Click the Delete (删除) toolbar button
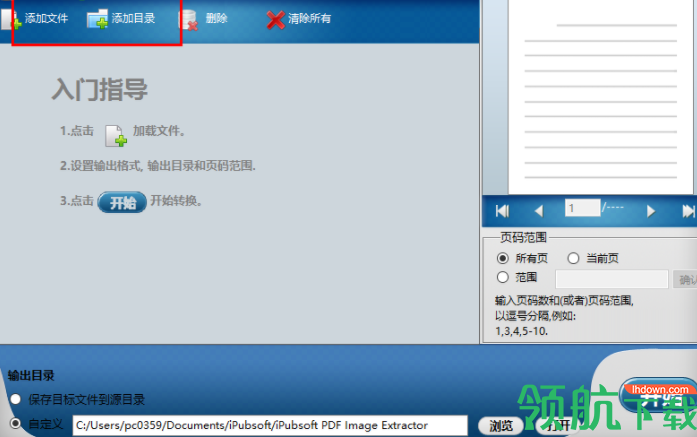The width and height of the screenshot is (697, 437). point(203,19)
